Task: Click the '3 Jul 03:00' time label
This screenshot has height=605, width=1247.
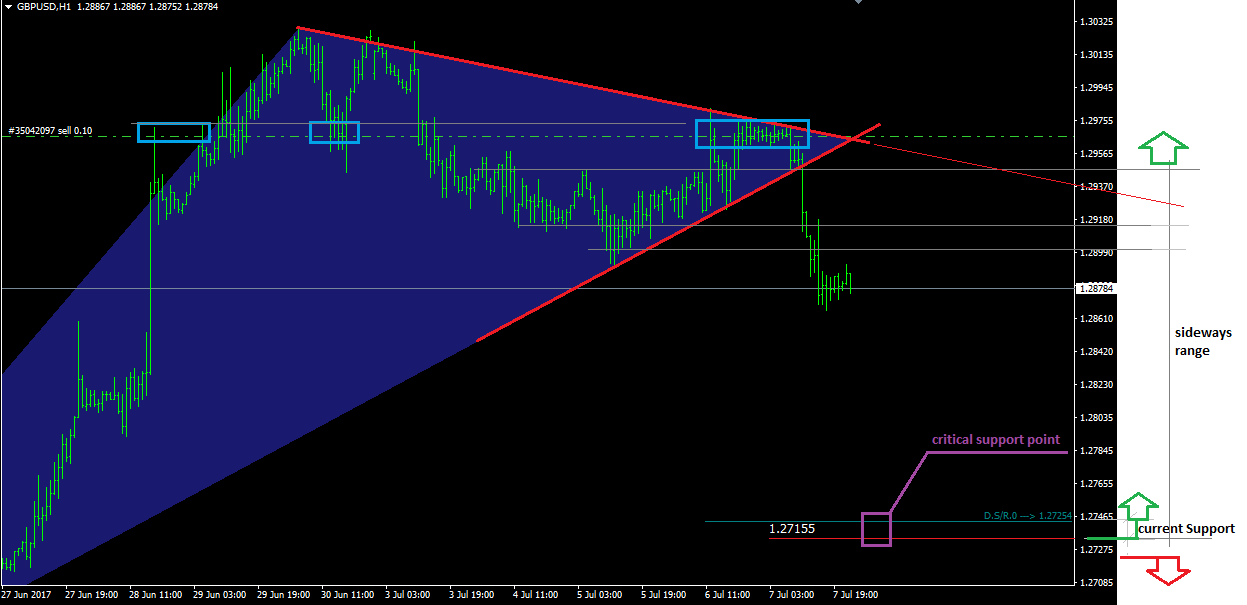Action: pyautogui.click(x=409, y=594)
